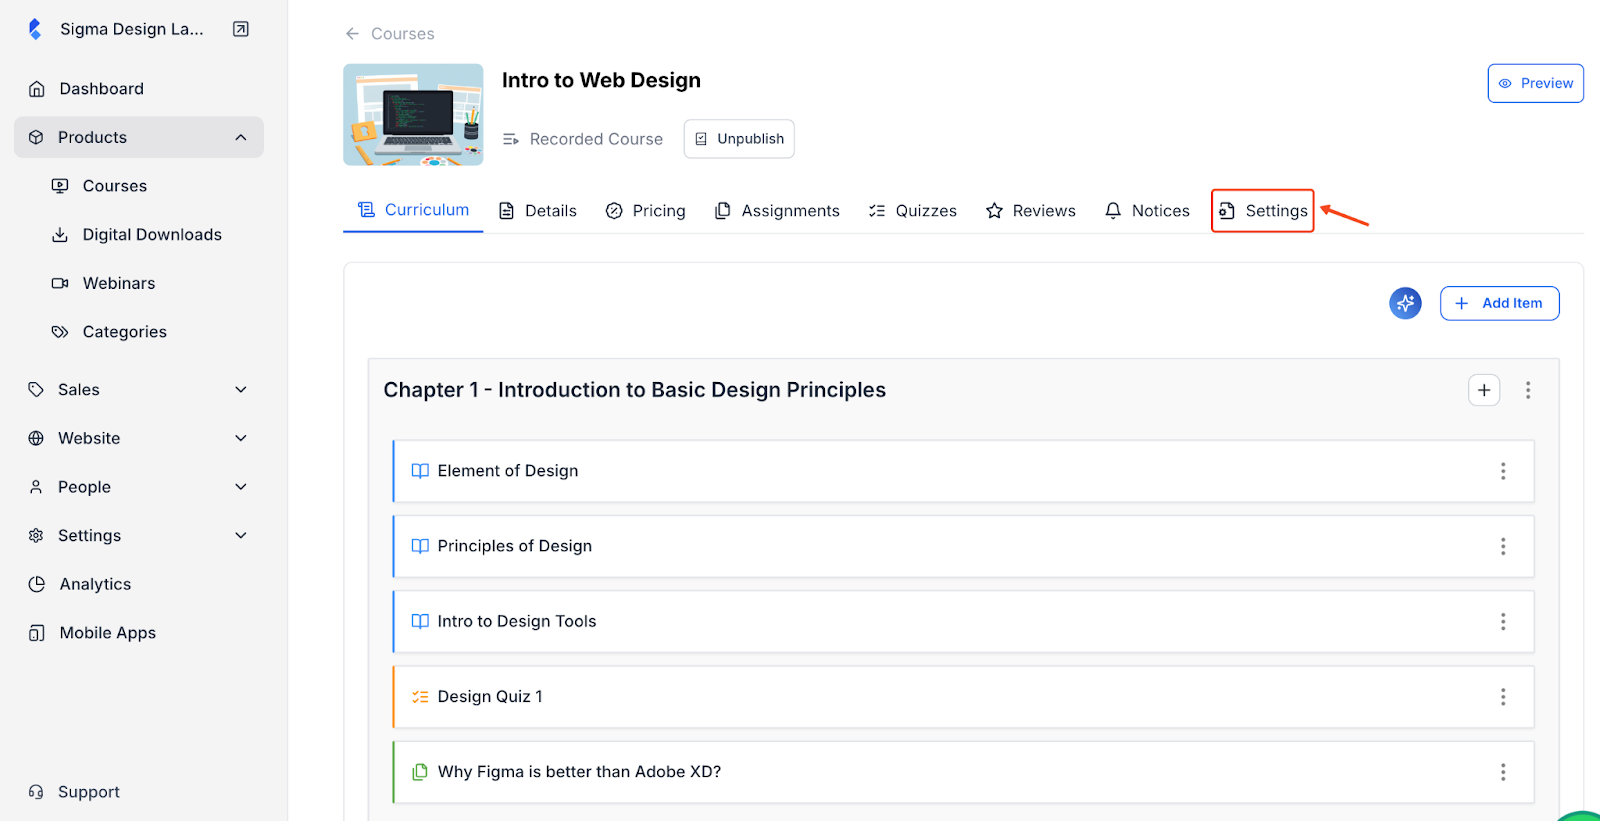Switch to the Pricing tab
The height and width of the screenshot is (821, 1600).
pyautogui.click(x=646, y=211)
